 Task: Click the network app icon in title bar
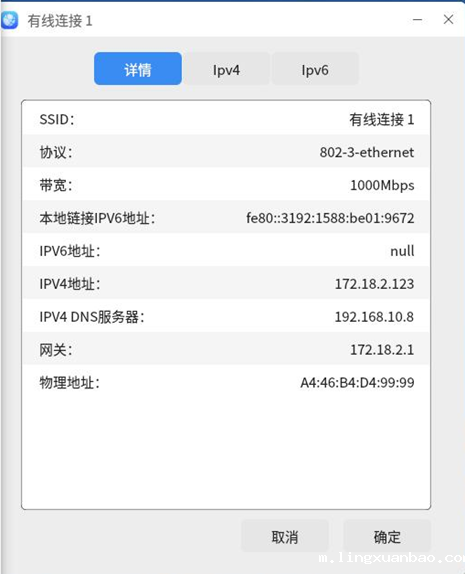(x=9, y=20)
